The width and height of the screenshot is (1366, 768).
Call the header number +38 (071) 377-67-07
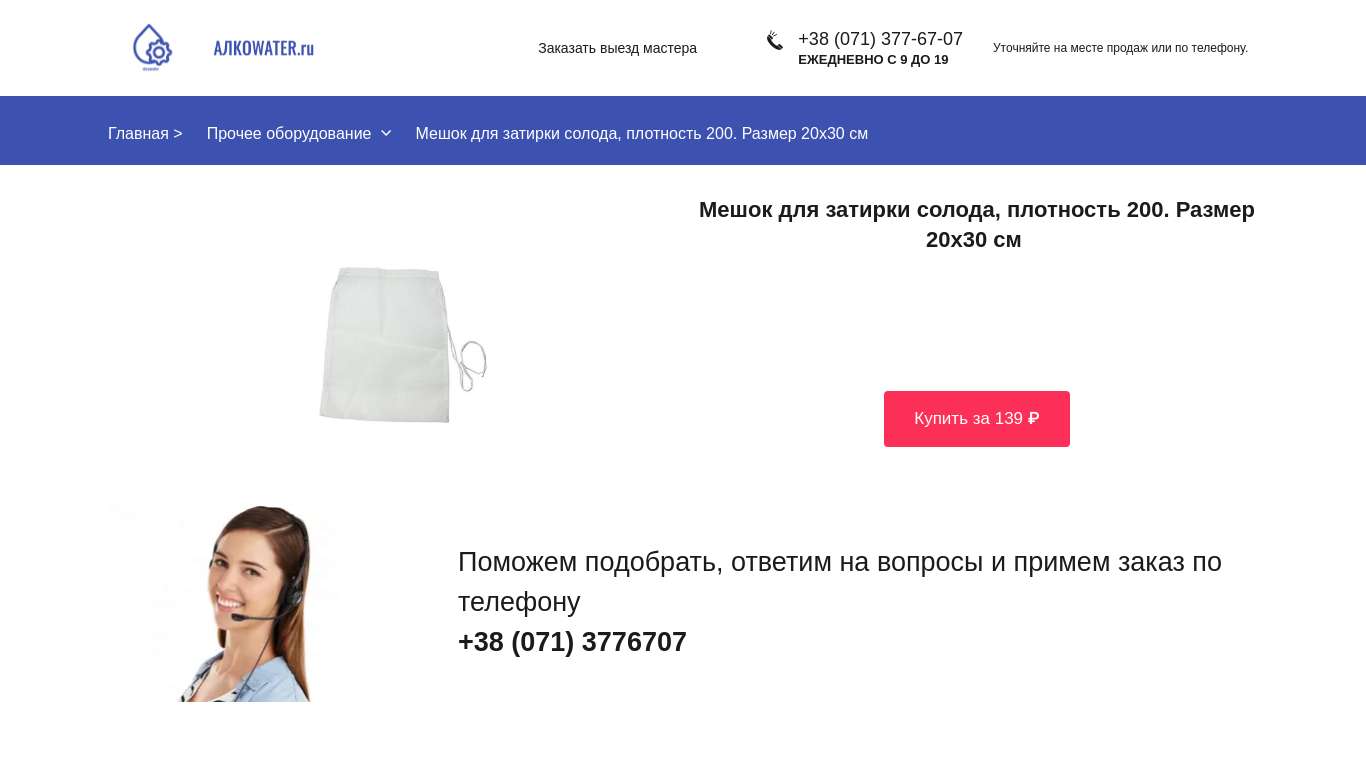[x=880, y=39]
